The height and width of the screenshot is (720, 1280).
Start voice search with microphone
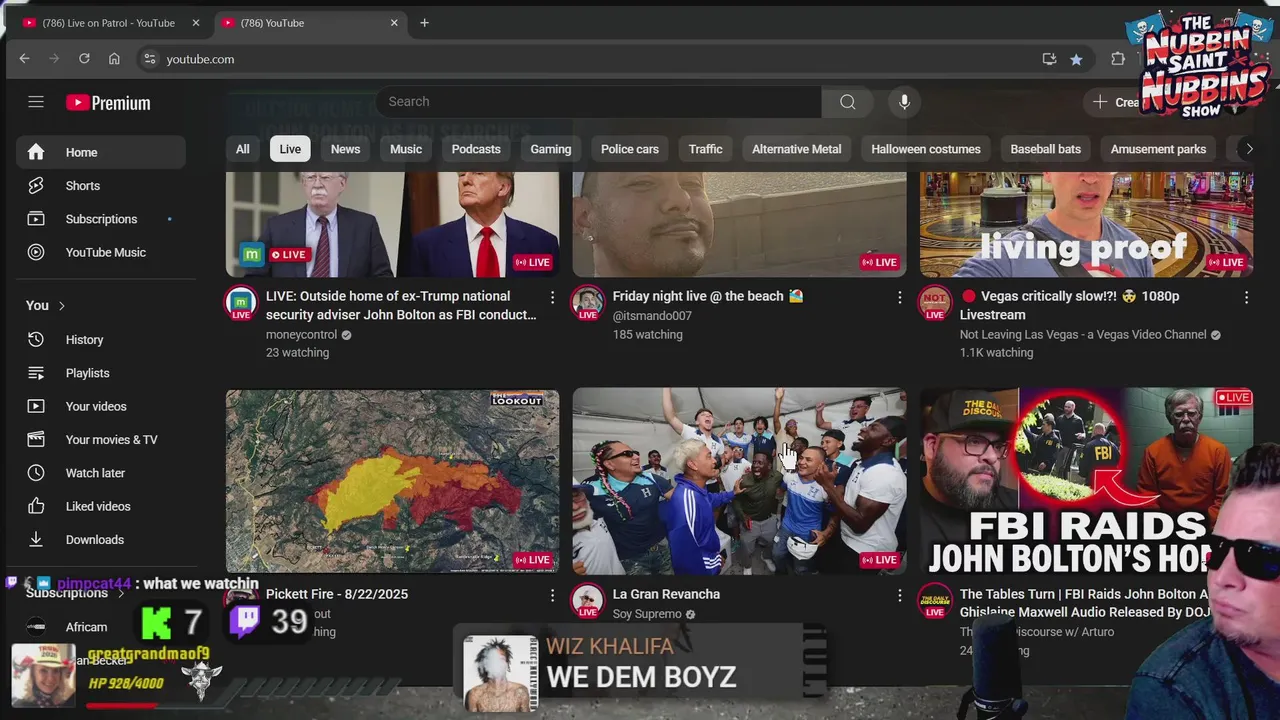click(904, 102)
